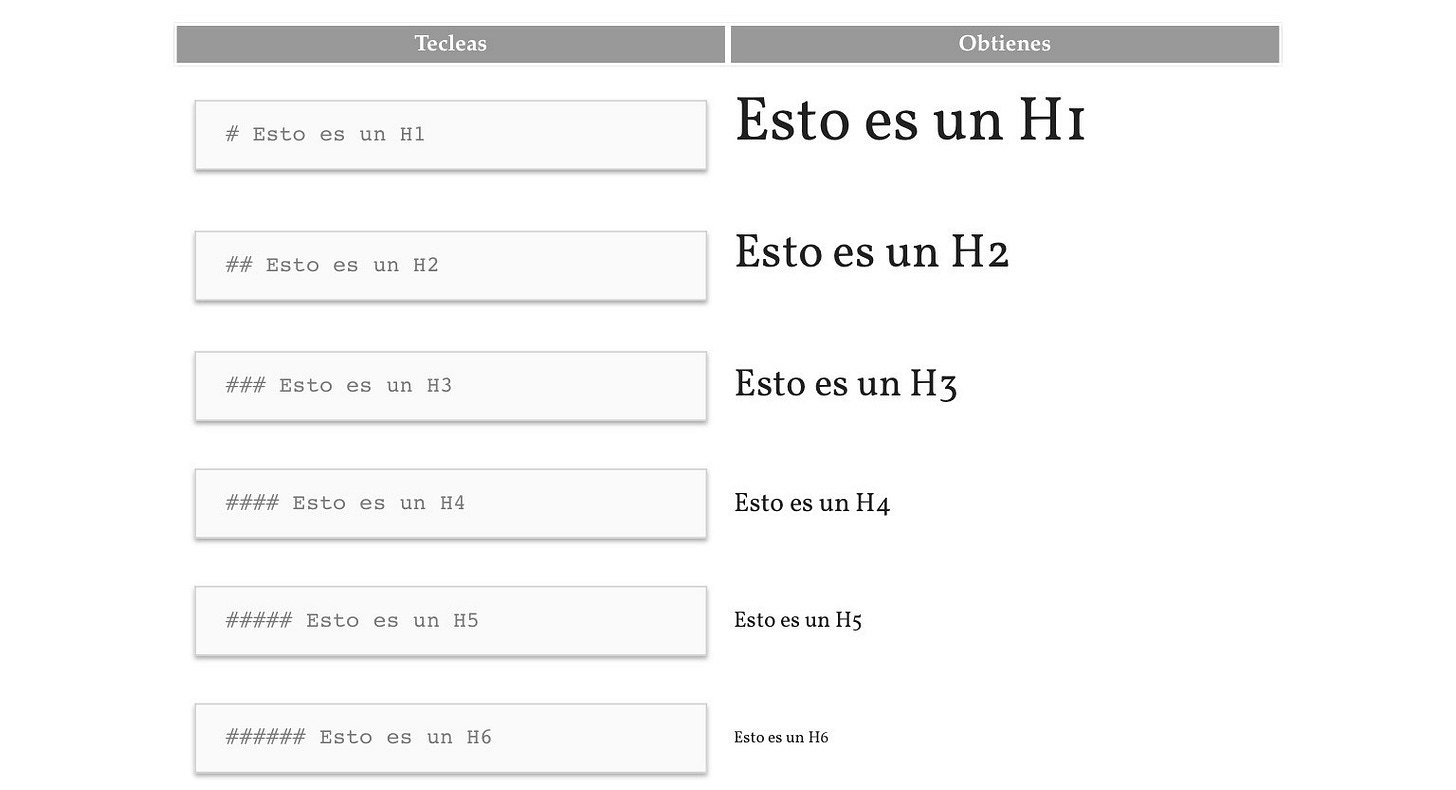Click the double hash symbols in H2 code

(239, 265)
